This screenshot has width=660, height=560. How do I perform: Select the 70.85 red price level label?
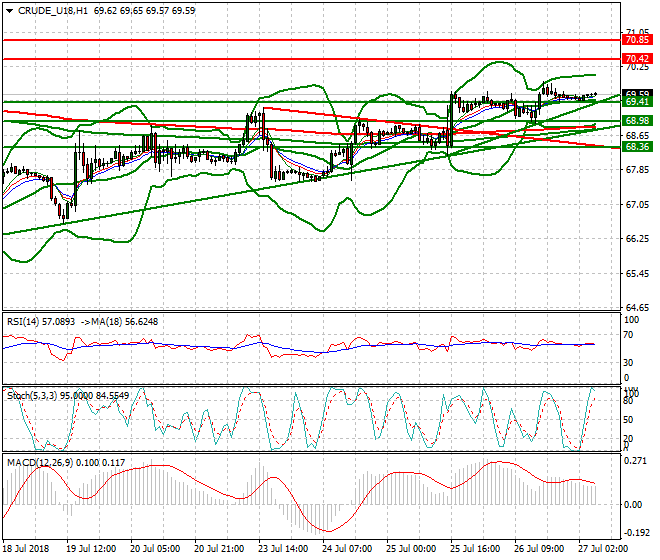coord(637,40)
